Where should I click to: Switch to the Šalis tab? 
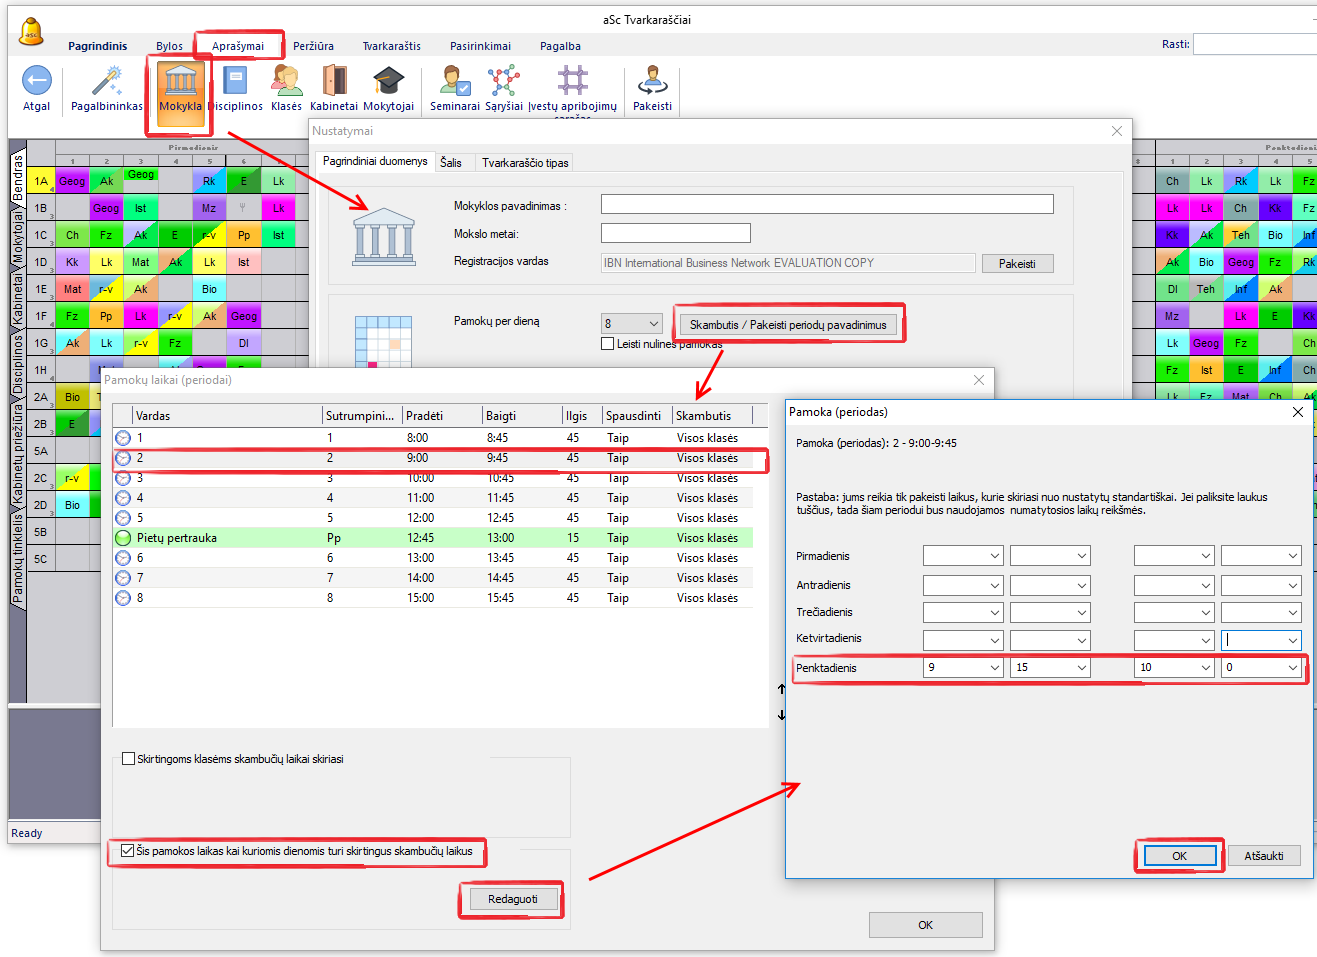point(451,163)
